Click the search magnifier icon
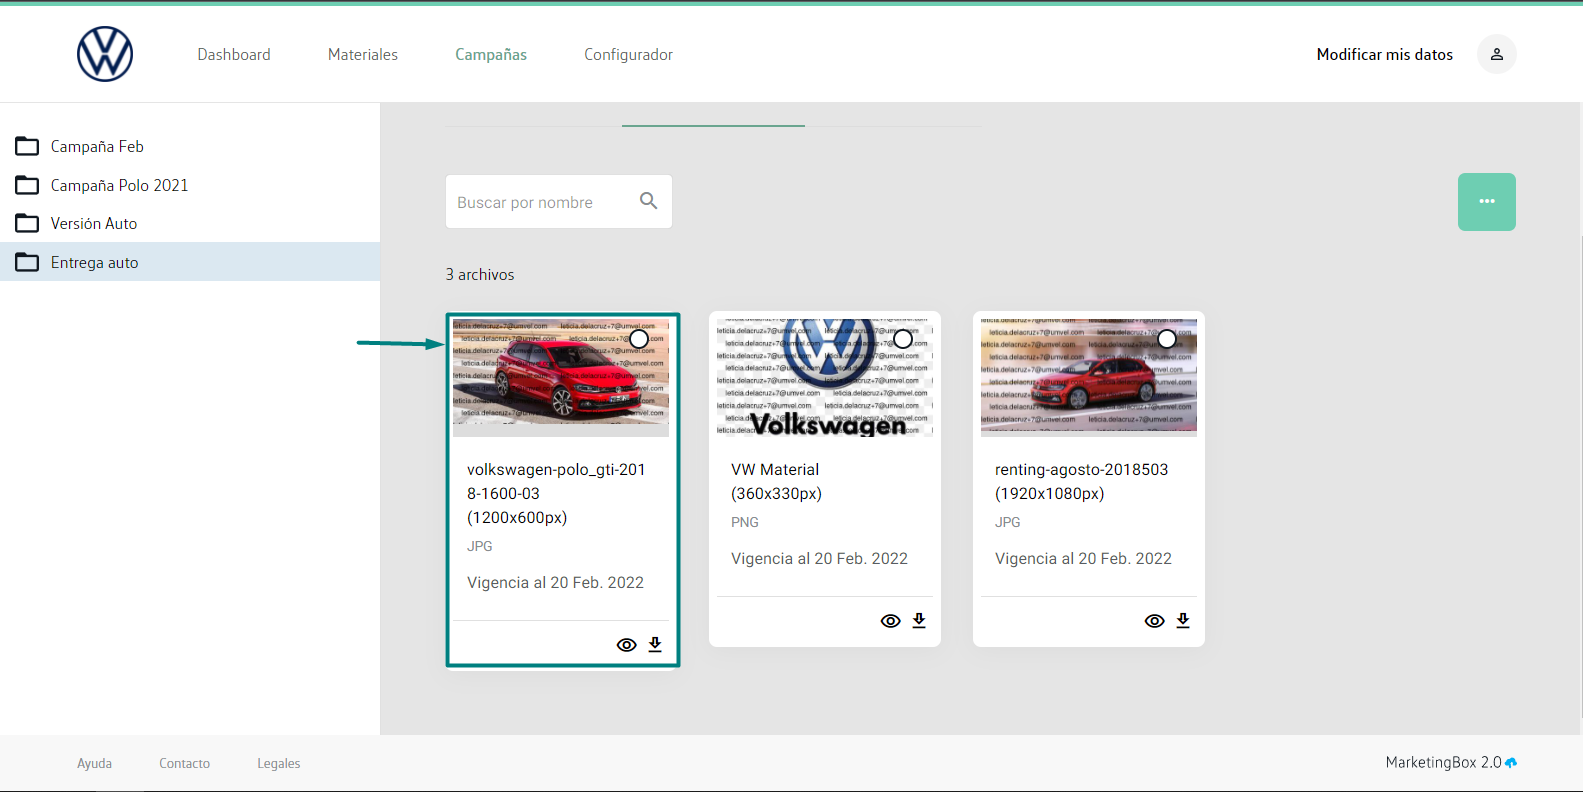The height and width of the screenshot is (792, 1583). click(649, 201)
